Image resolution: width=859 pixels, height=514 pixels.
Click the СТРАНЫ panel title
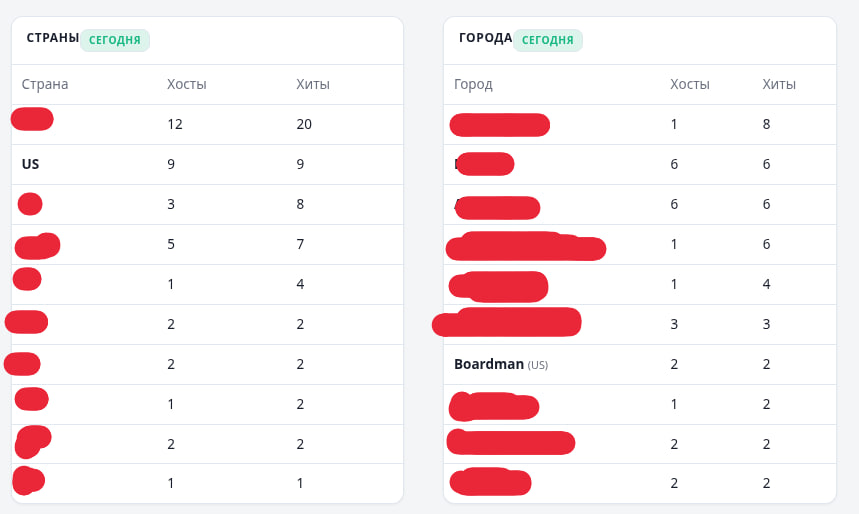(x=53, y=38)
